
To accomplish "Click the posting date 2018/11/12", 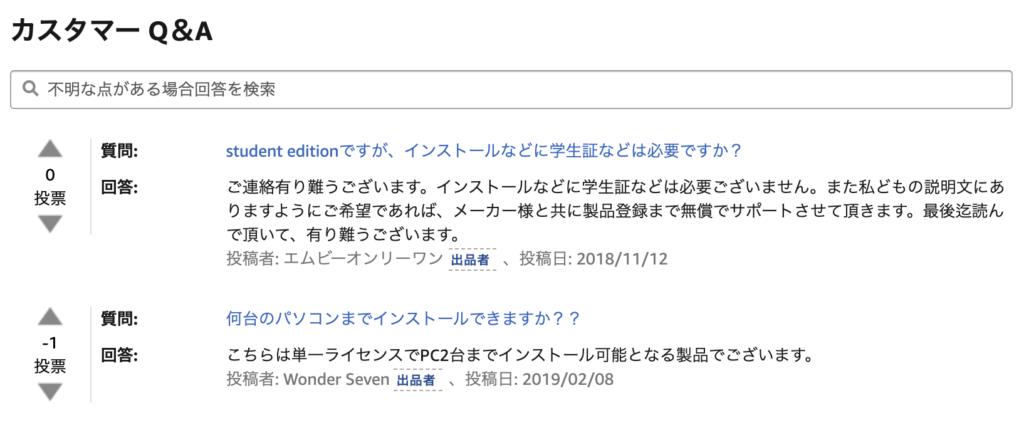I will (x=622, y=259).
